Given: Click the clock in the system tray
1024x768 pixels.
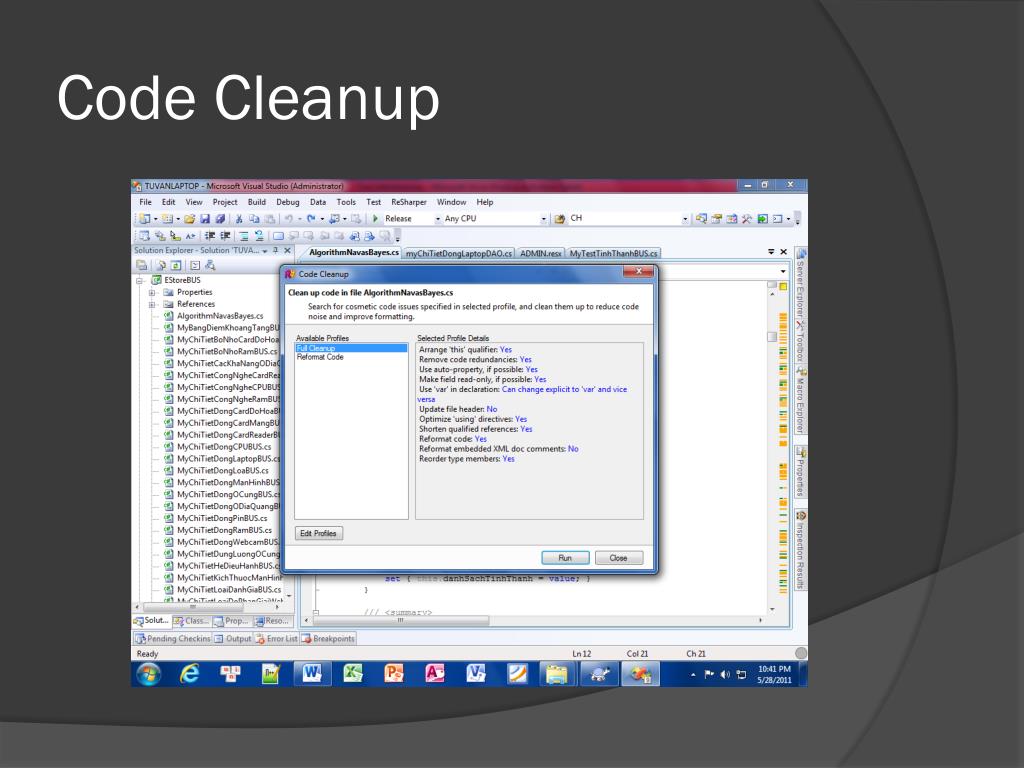Looking at the screenshot, I should [x=775, y=675].
